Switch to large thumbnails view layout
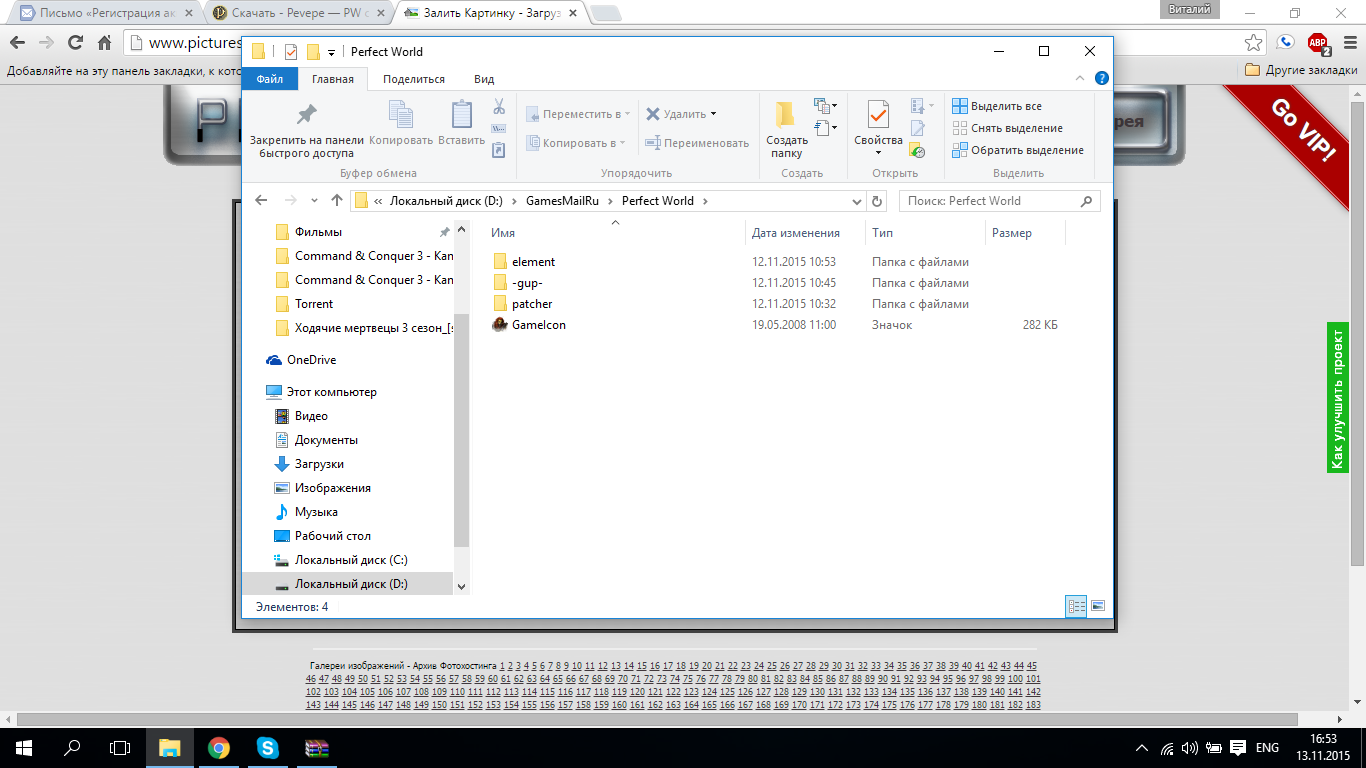Viewport: 1366px width, 768px height. (1098, 606)
